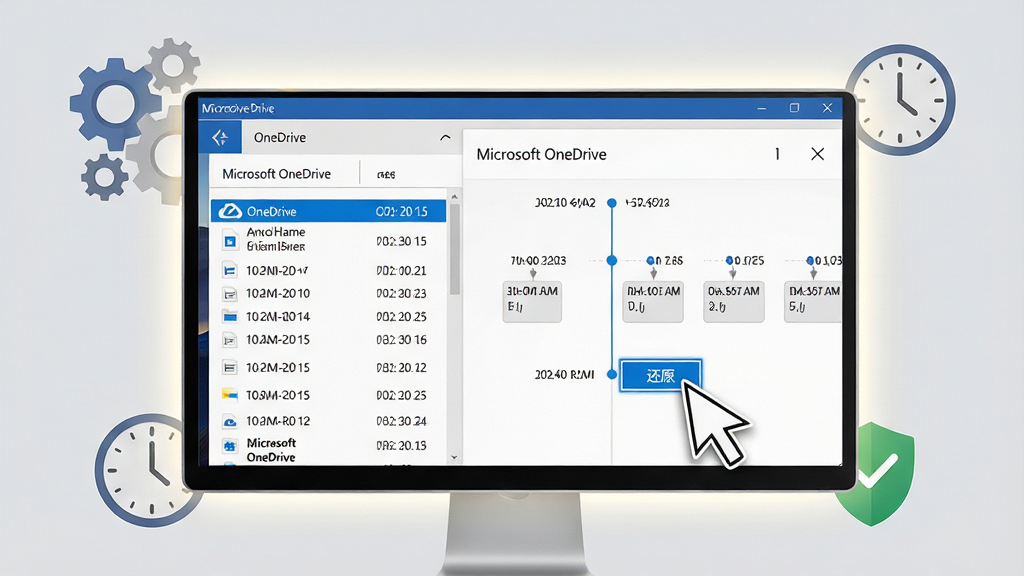
Task: Click the cloud file icon beside 102M-R012
Action: pyautogui.click(x=230, y=421)
